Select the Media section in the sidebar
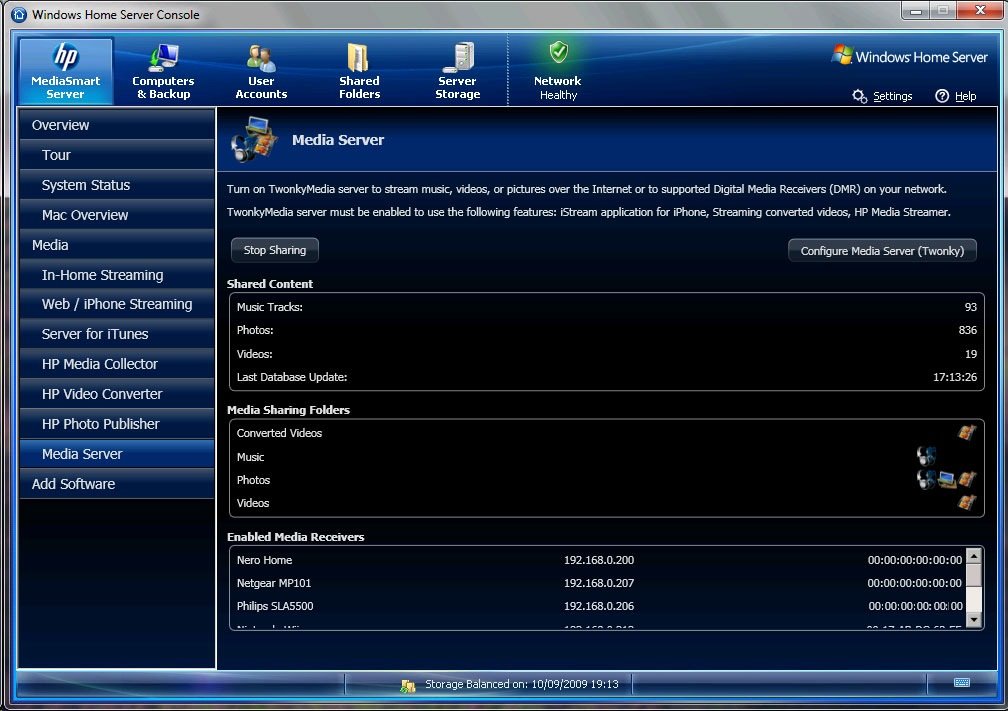The height and width of the screenshot is (711, 1008). pos(116,245)
